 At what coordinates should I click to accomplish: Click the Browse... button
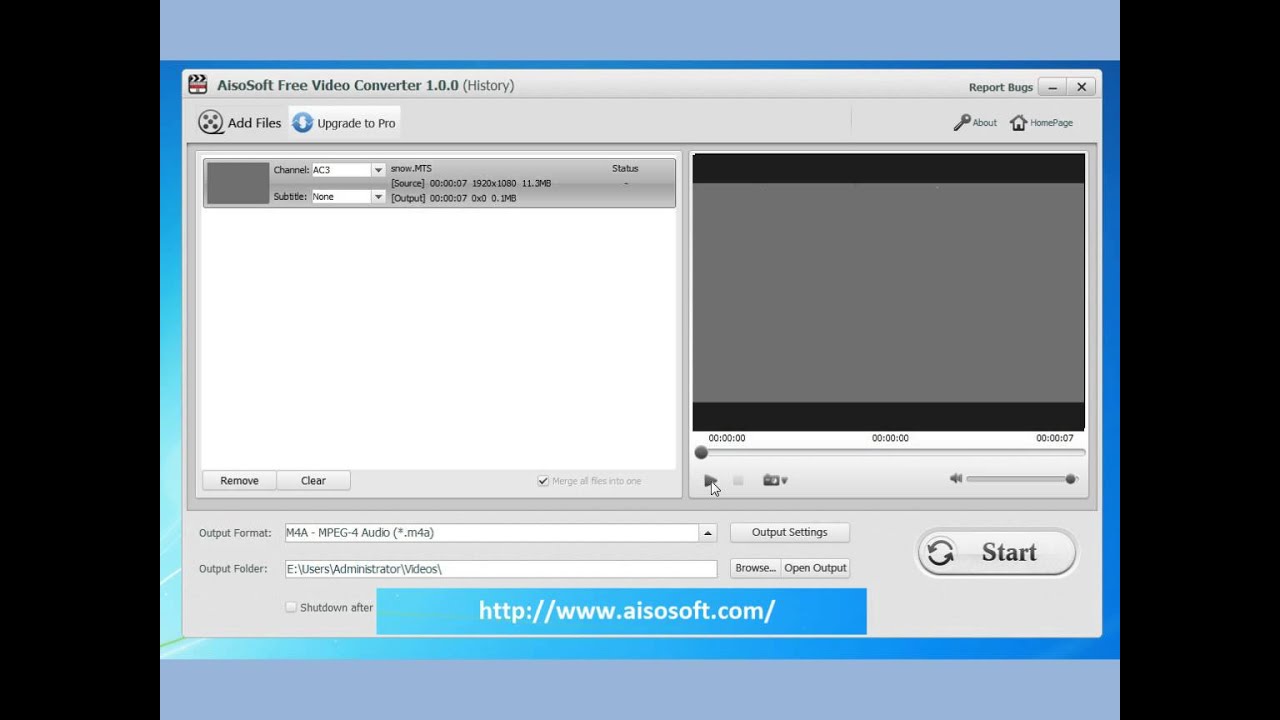click(x=755, y=568)
